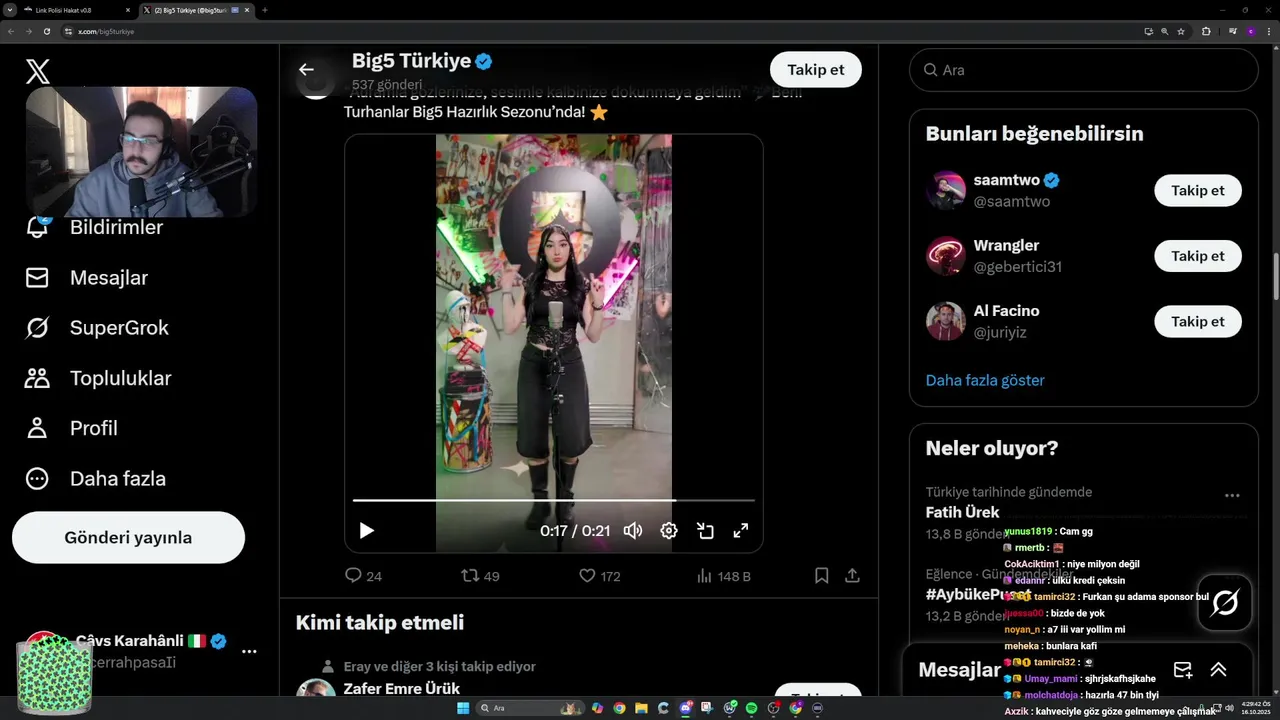Viewport: 1280px width, 720px height.
Task: Open Mesajlar envelope in sidebar
Action: (37, 278)
